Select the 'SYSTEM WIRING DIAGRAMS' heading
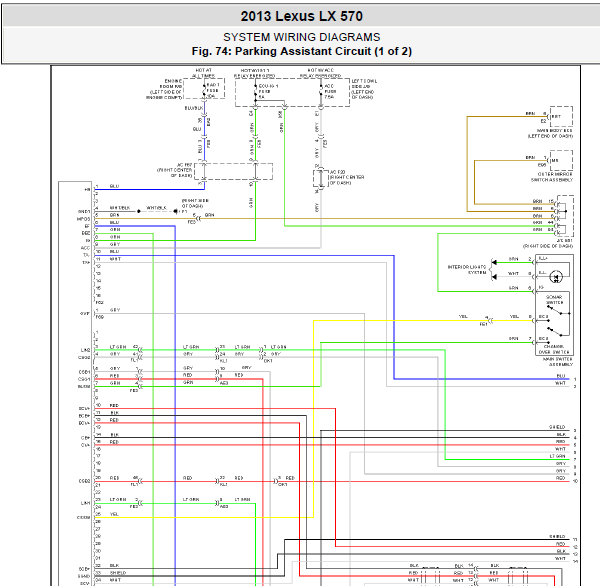The image size is (600, 586). point(302,37)
